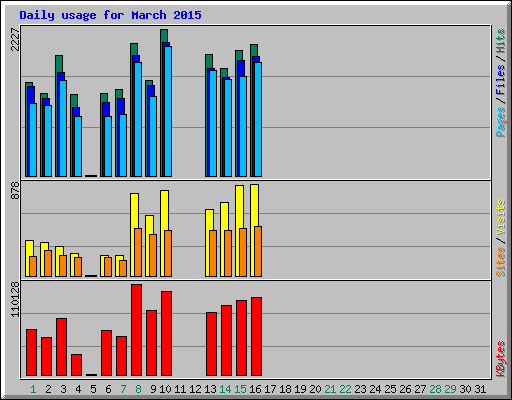Click day 29 on the date axis
The height and width of the screenshot is (400, 512).
point(450,389)
